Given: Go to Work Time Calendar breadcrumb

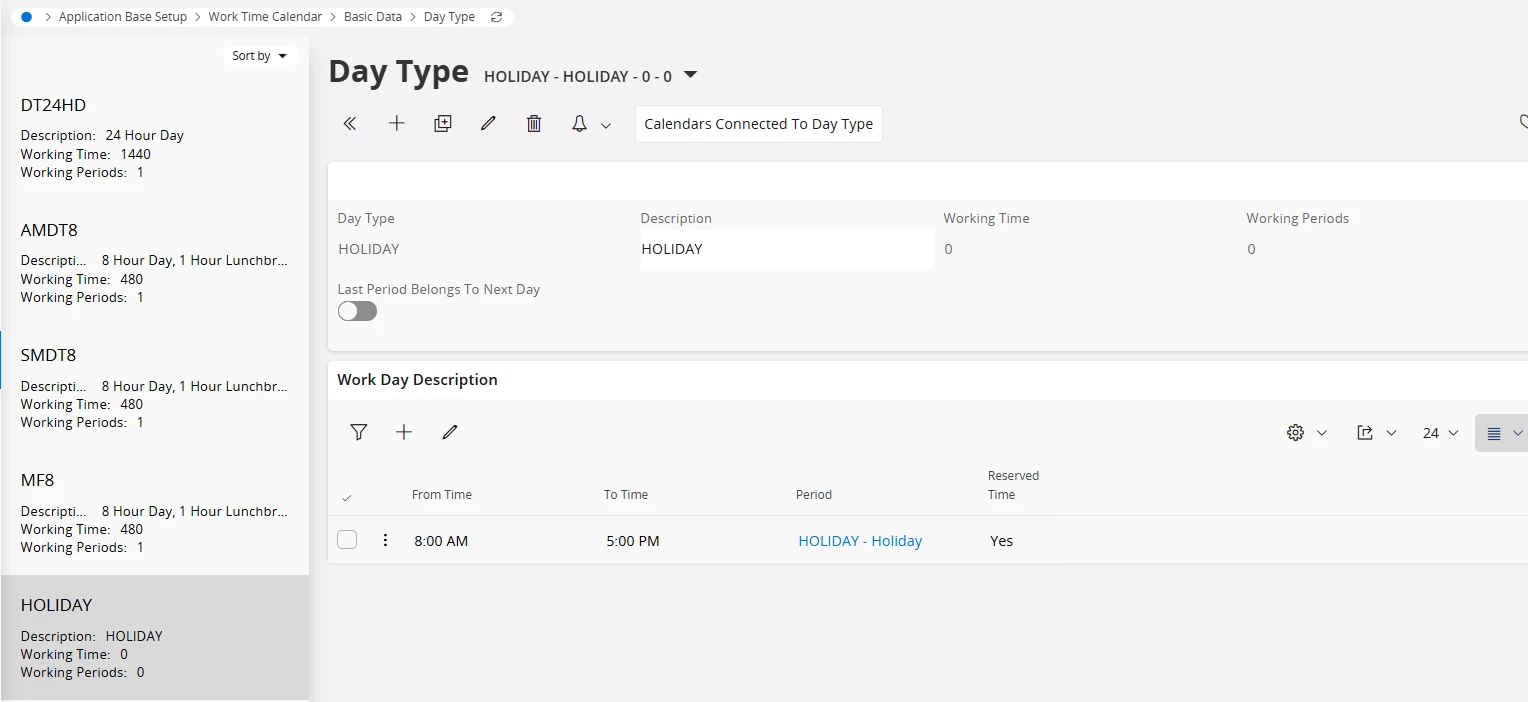Looking at the screenshot, I should pos(265,17).
